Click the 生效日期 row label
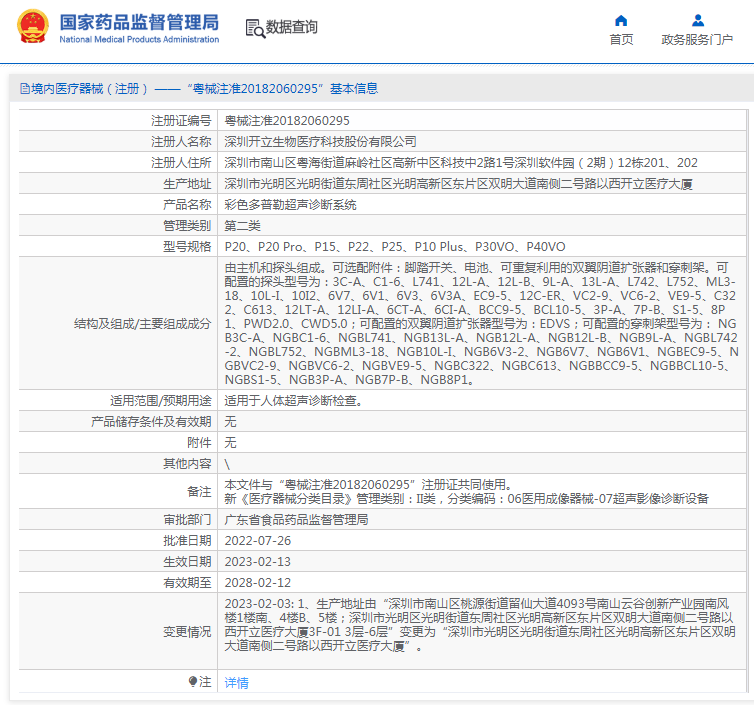This screenshot has height=705, width=754. 187,562
